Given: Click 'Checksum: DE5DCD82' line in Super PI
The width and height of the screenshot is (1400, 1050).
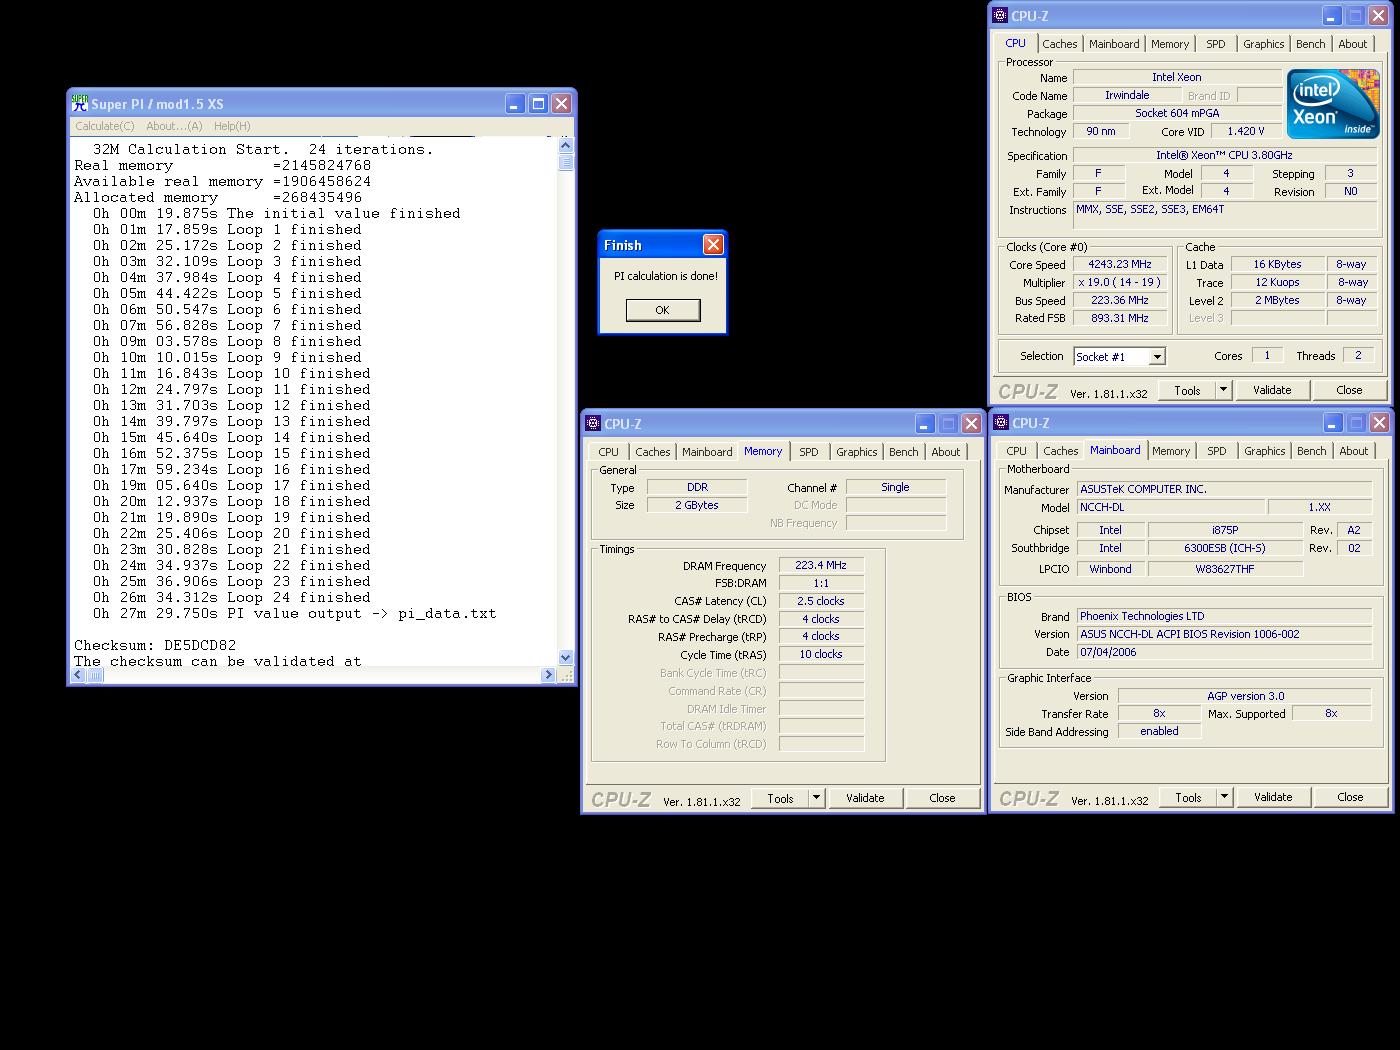Looking at the screenshot, I should pos(155,646).
